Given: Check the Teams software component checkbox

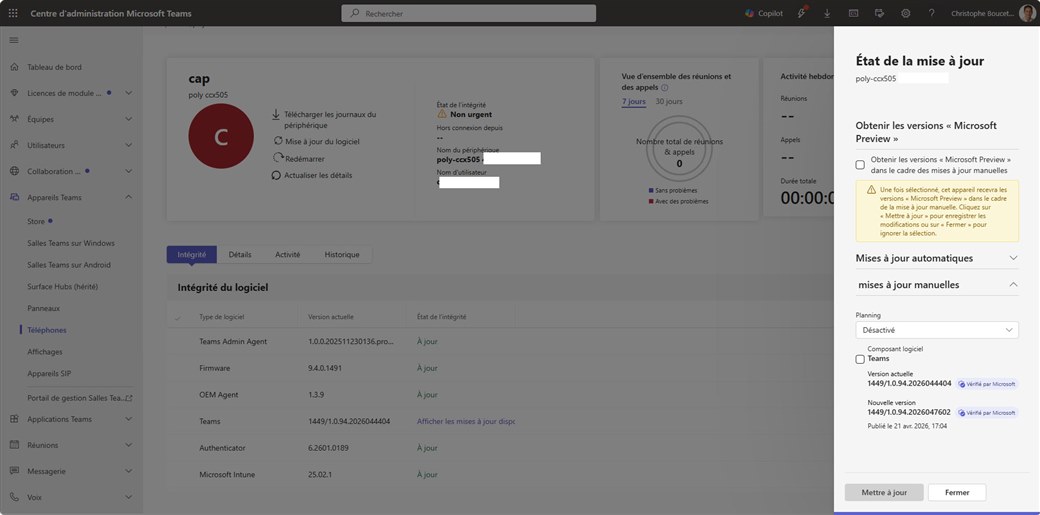Looking at the screenshot, I should click(x=860, y=359).
